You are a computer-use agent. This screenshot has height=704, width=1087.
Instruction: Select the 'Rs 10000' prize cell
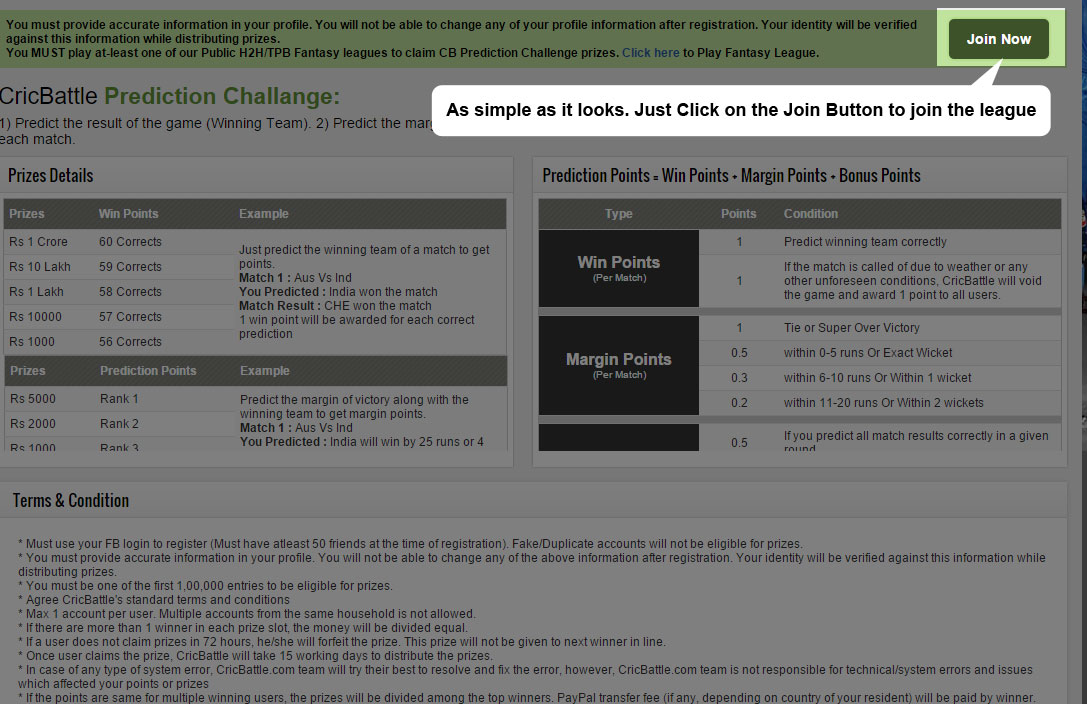[35, 317]
